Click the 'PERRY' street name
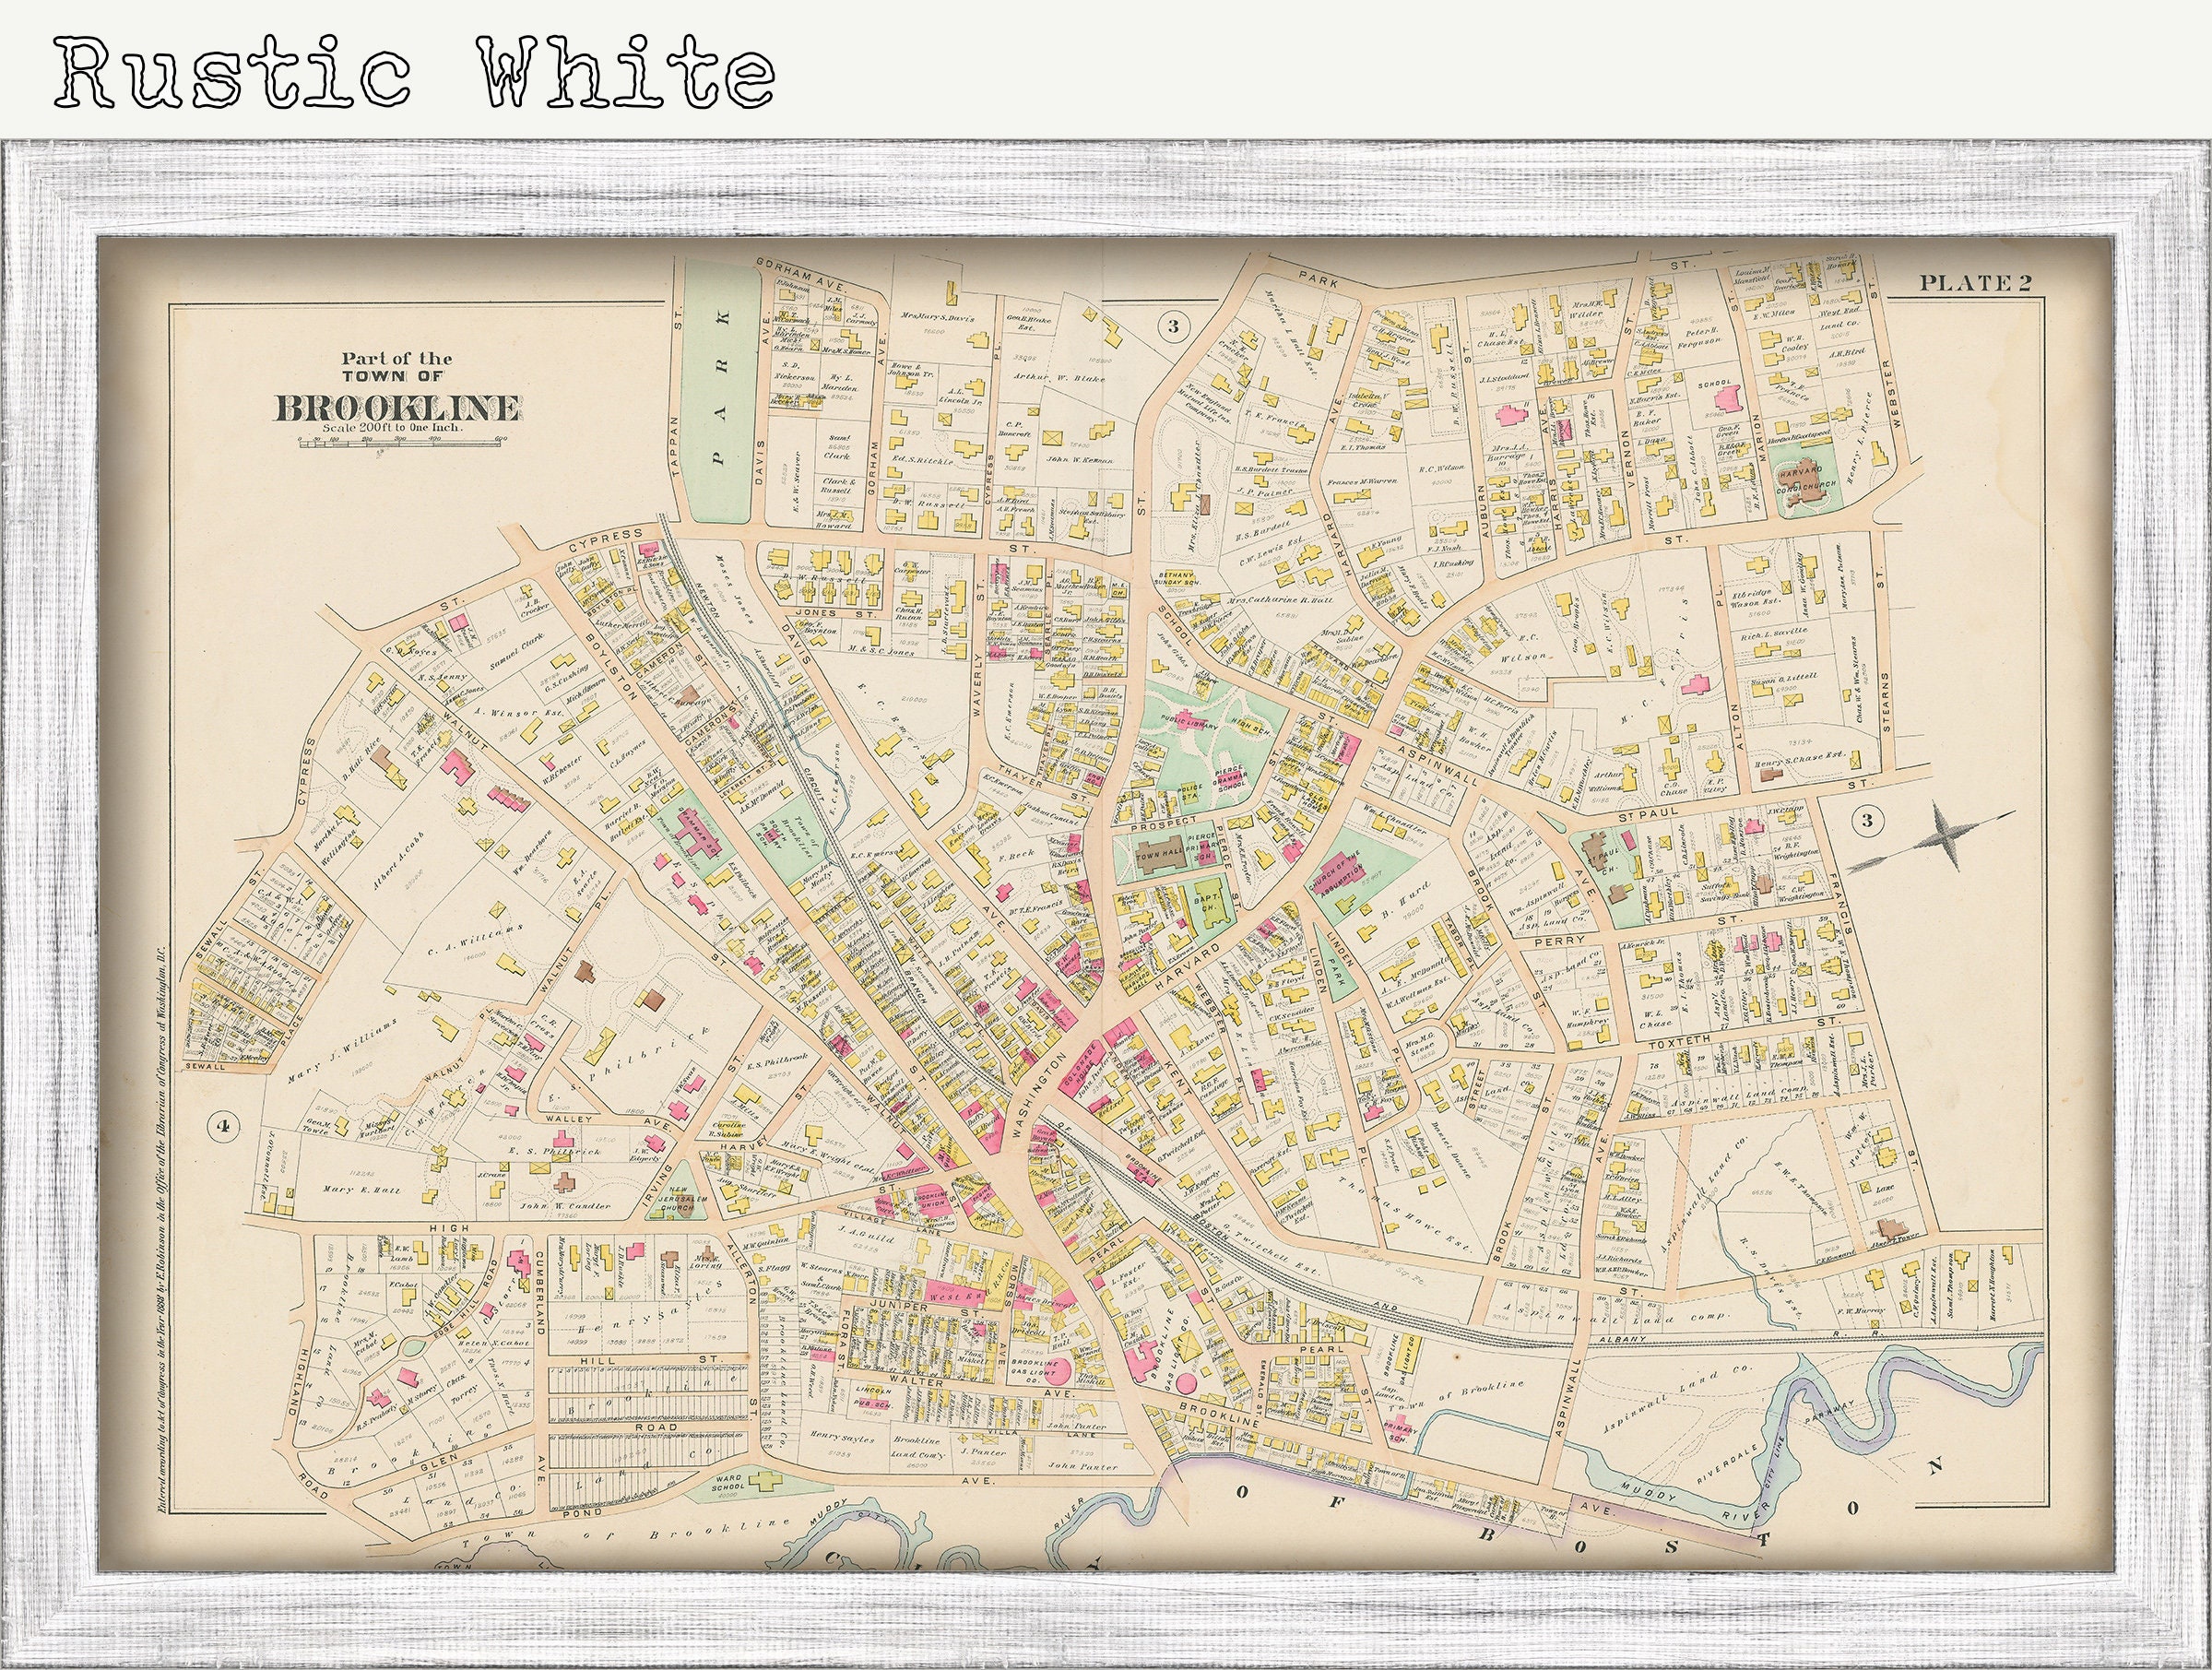 (x=1558, y=941)
